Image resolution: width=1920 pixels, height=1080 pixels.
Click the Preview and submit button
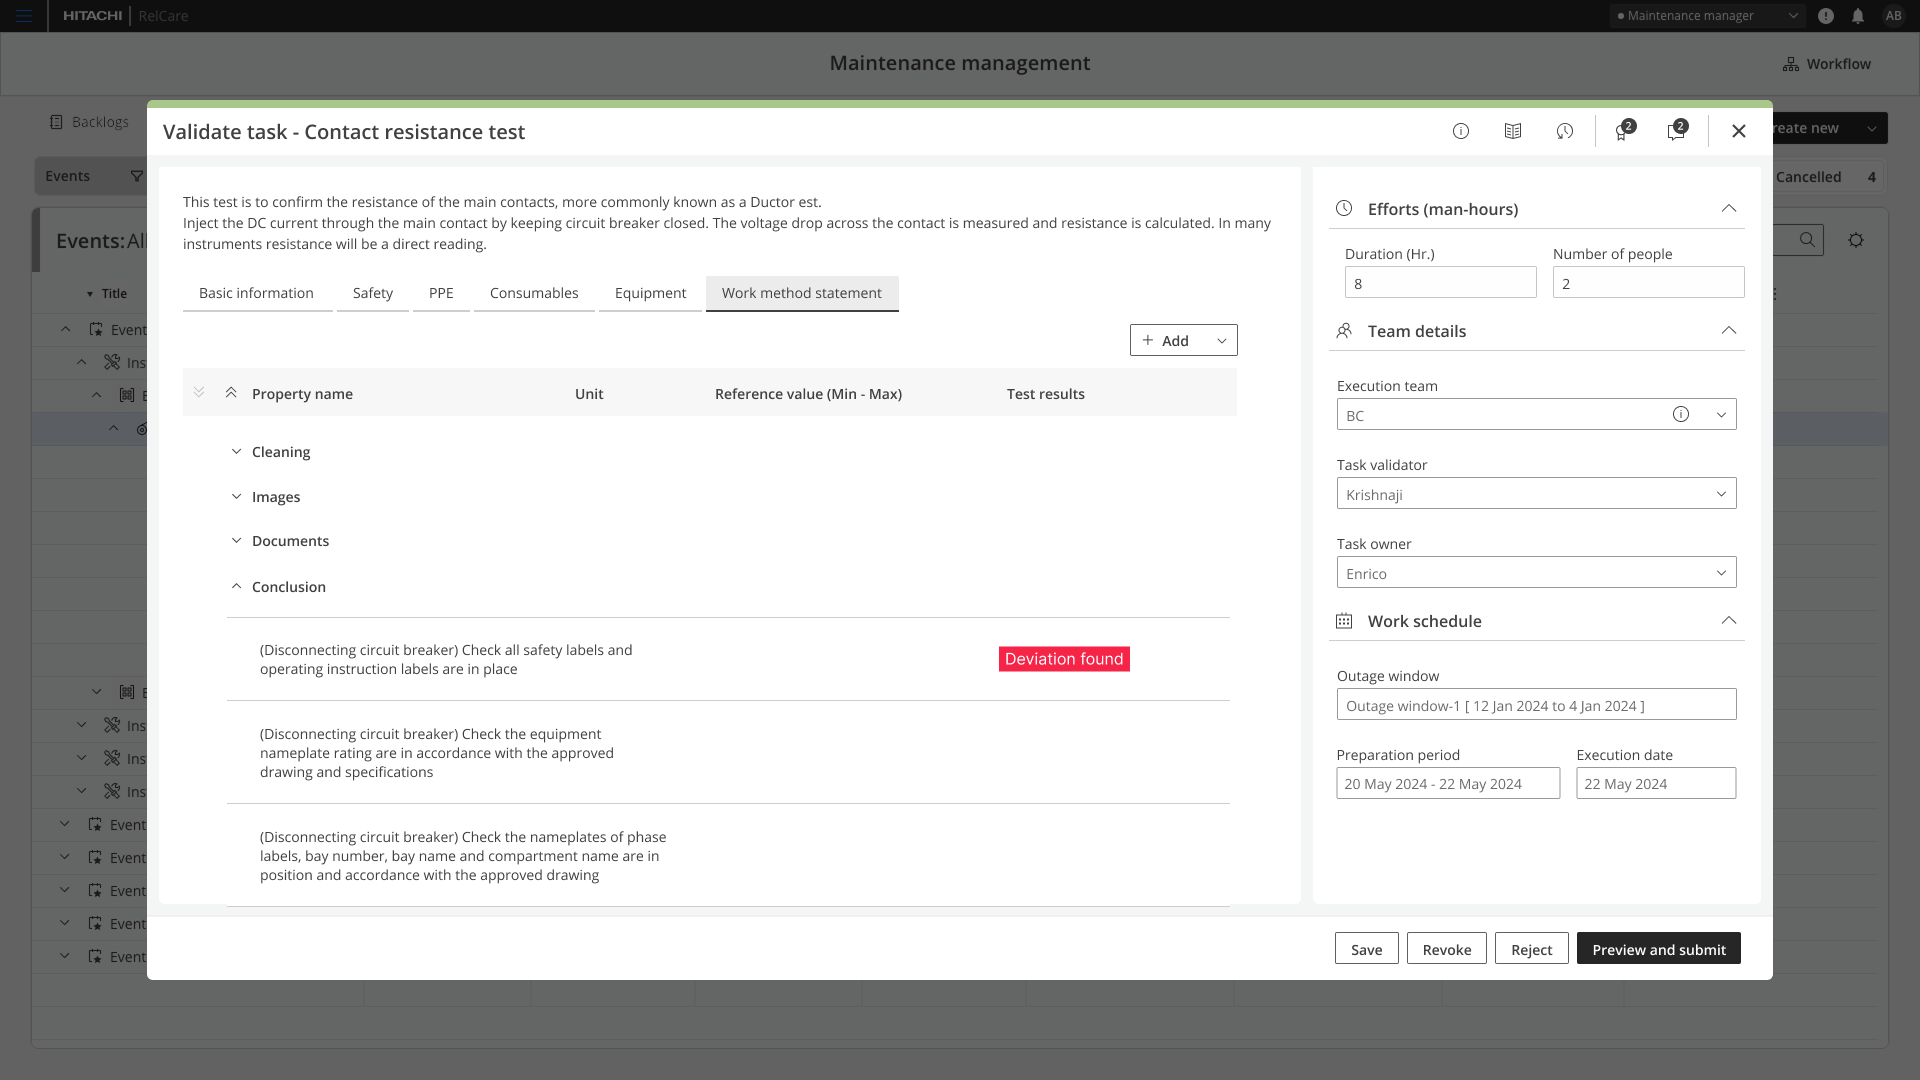tap(1658, 949)
